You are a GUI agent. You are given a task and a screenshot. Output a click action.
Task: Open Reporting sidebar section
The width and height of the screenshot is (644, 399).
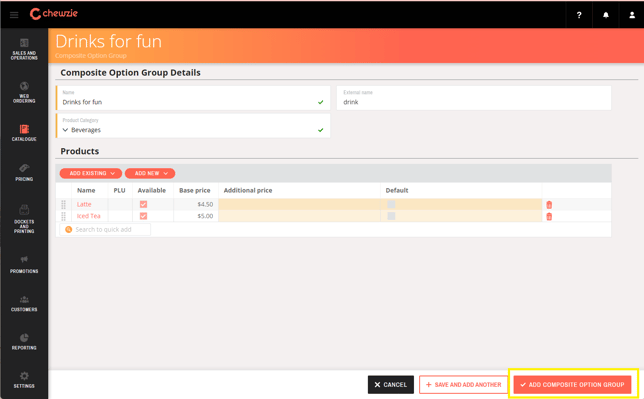(x=24, y=342)
